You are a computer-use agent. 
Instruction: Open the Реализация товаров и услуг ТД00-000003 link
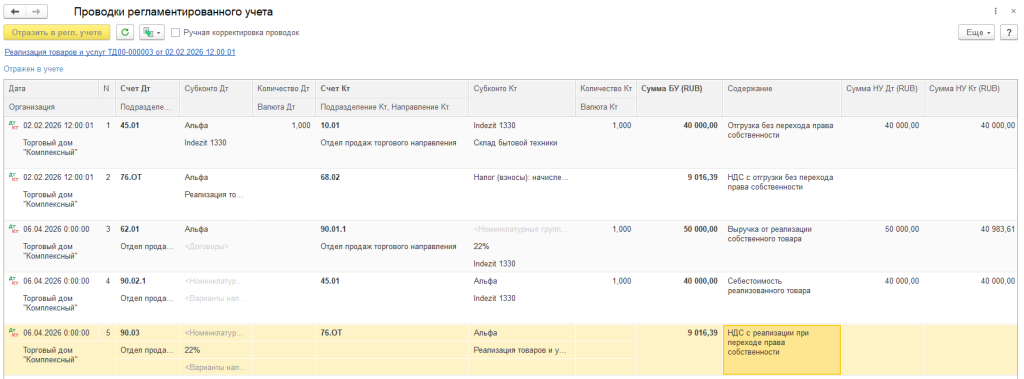pyautogui.click(x=120, y=52)
